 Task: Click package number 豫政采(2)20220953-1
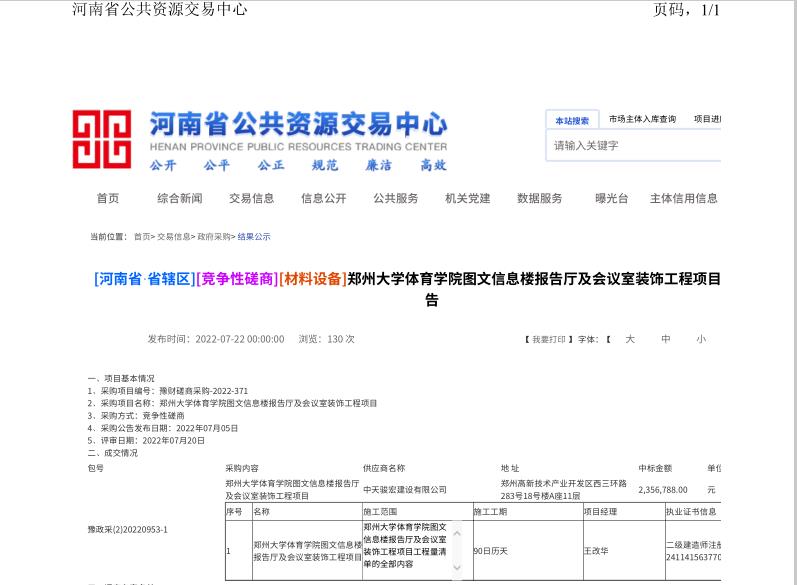click(x=128, y=530)
